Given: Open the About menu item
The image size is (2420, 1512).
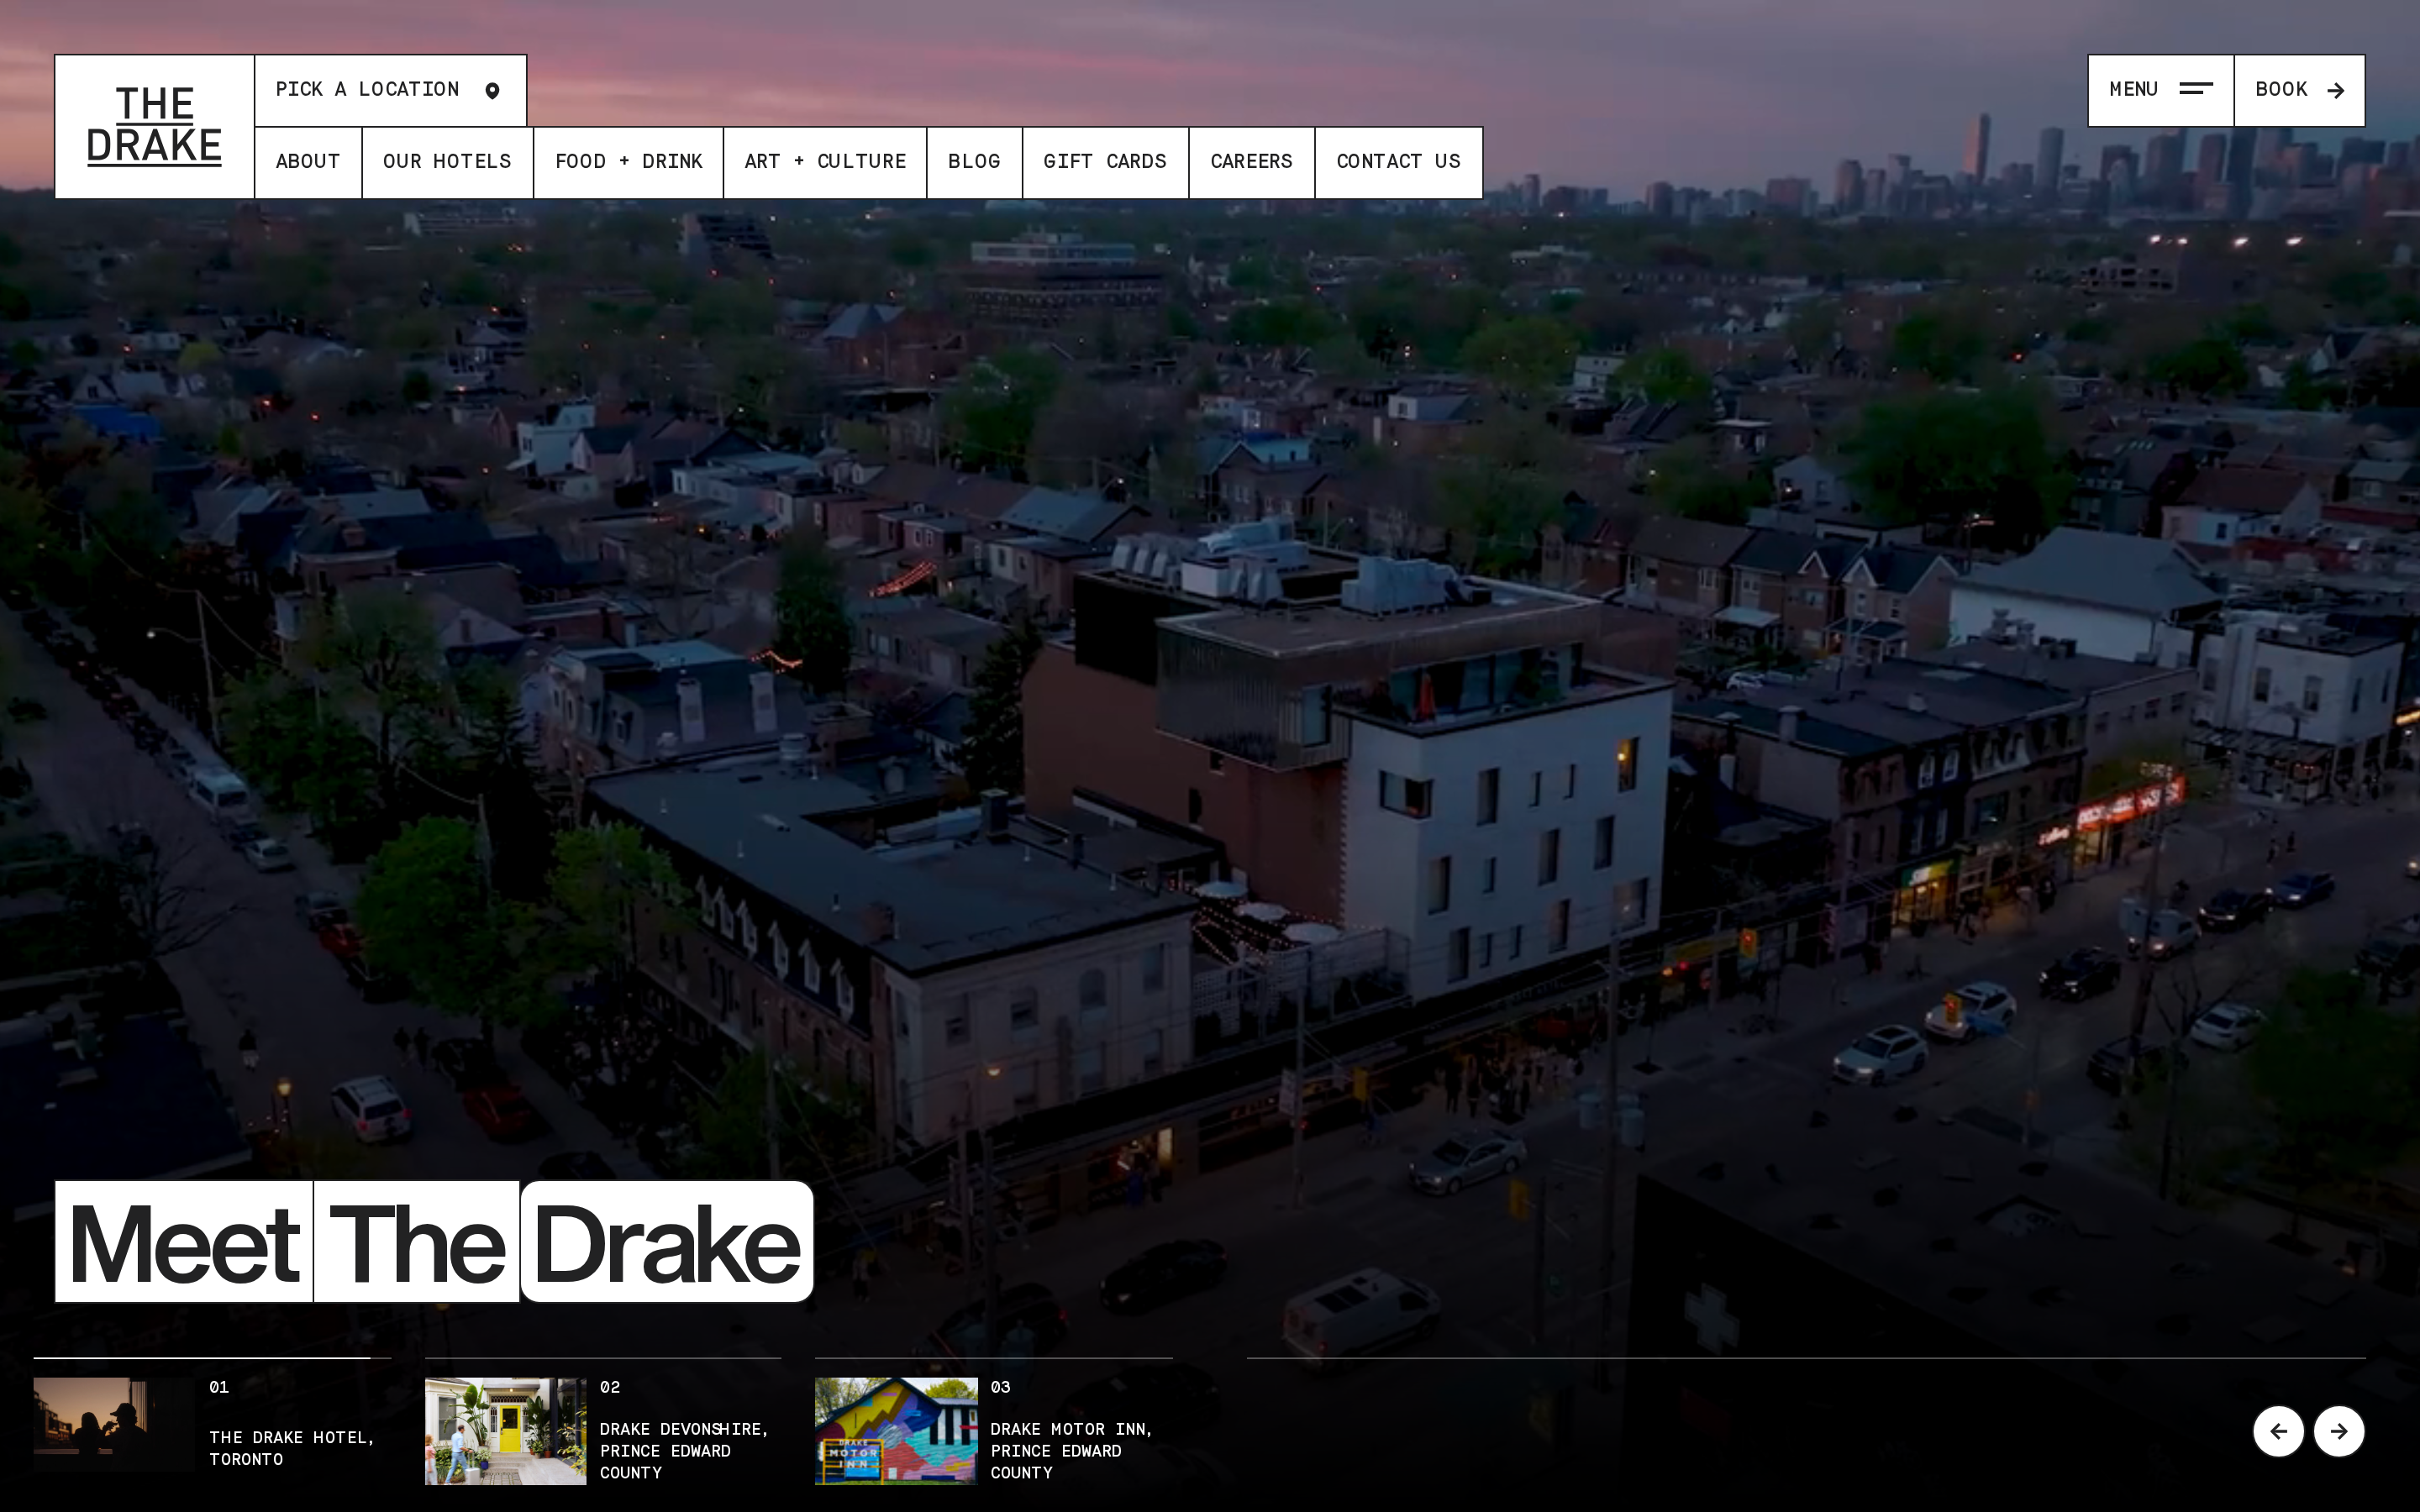Looking at the screenshot, I should point(308,162).
